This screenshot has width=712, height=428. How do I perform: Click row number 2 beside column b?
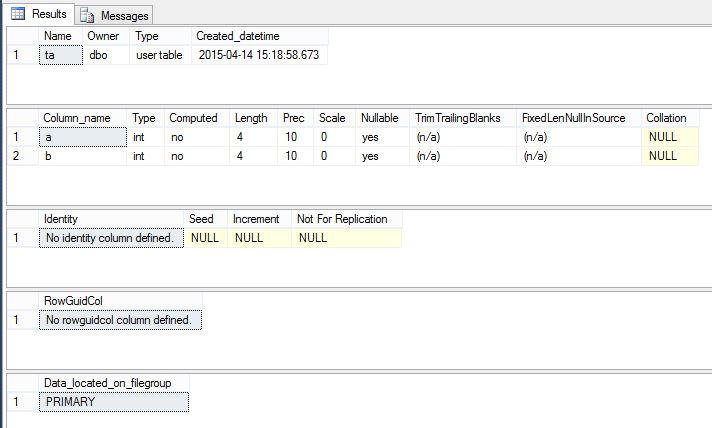point(23,156)
